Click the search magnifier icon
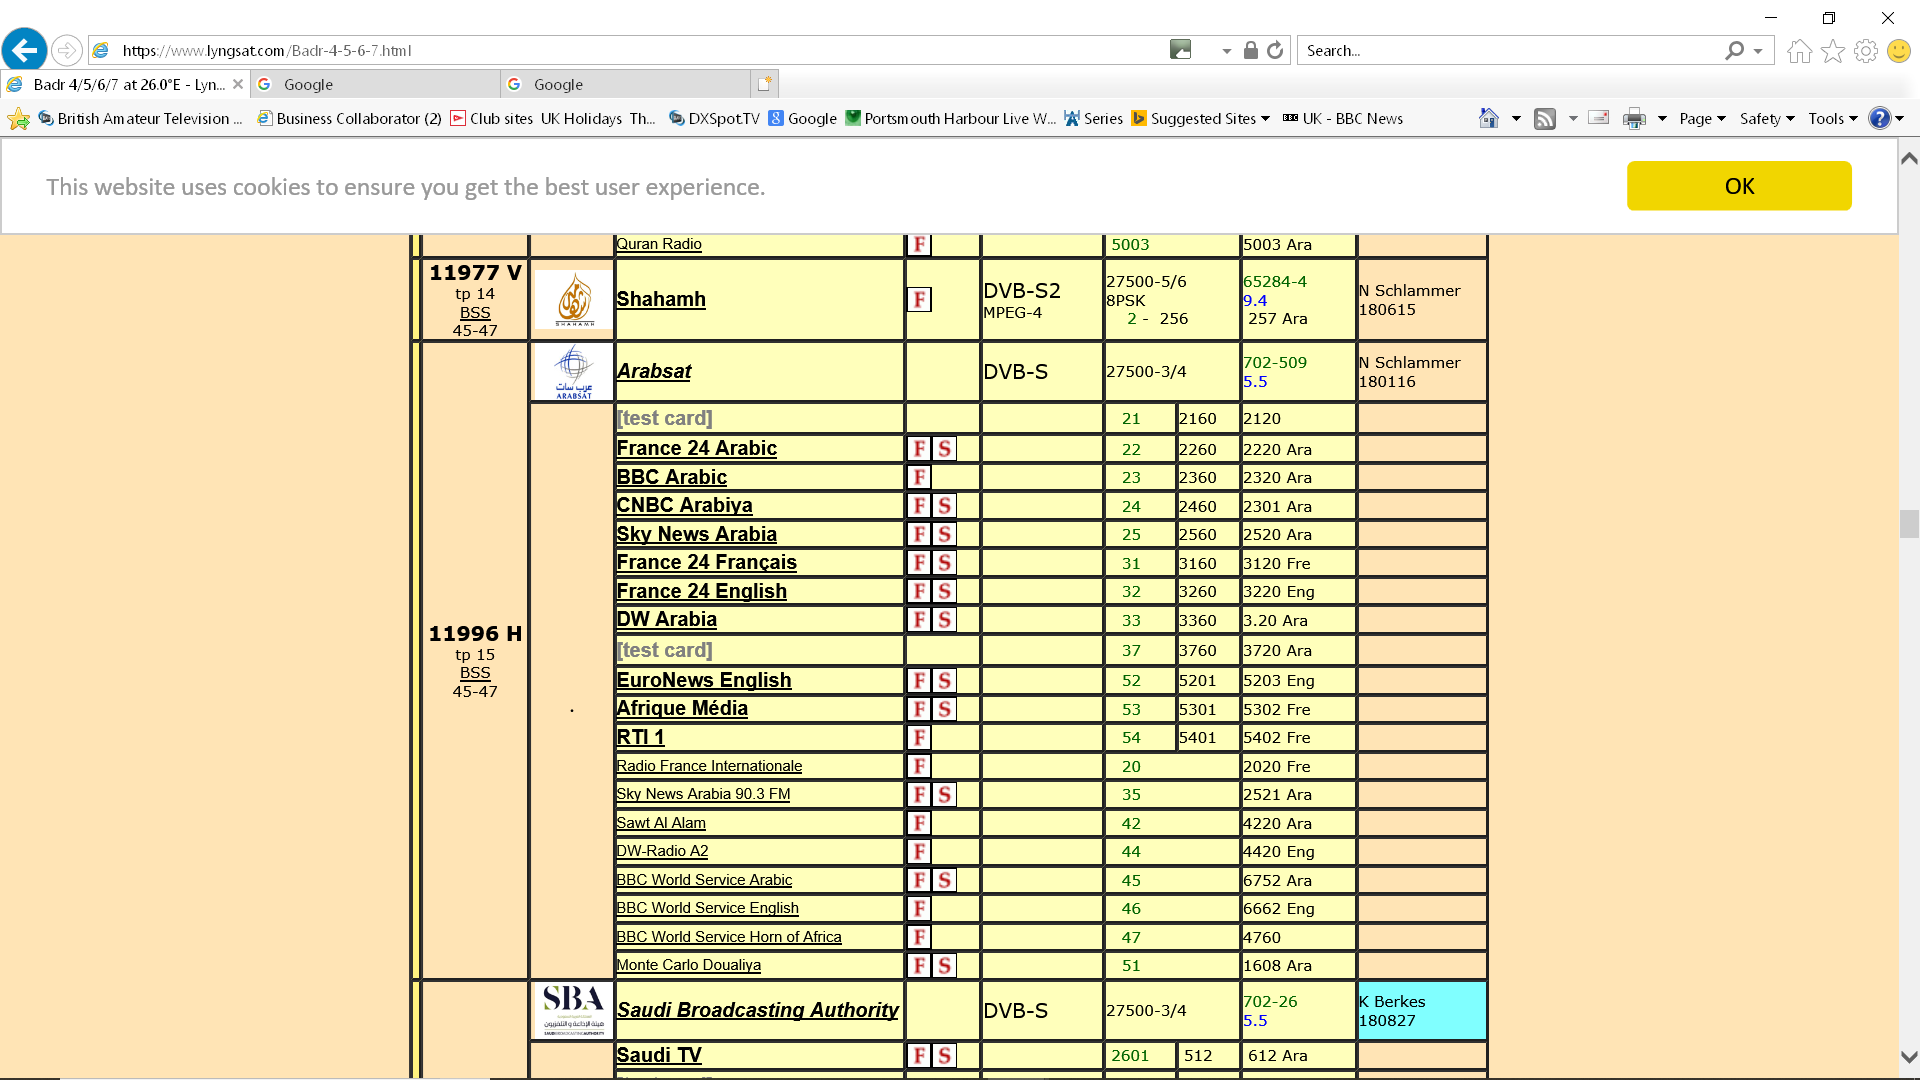This screenshot has width=1920, height=1080. click(x=1735, y=50)
